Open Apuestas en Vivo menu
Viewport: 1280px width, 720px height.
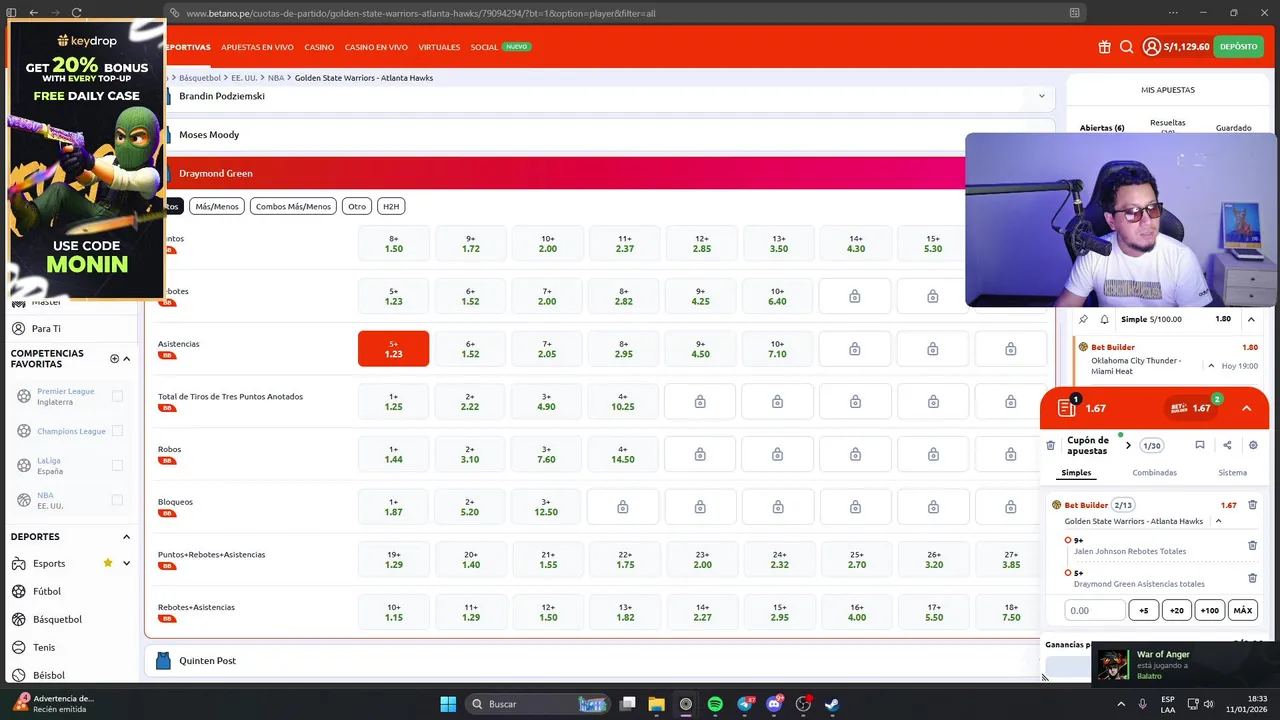[257, 47]
